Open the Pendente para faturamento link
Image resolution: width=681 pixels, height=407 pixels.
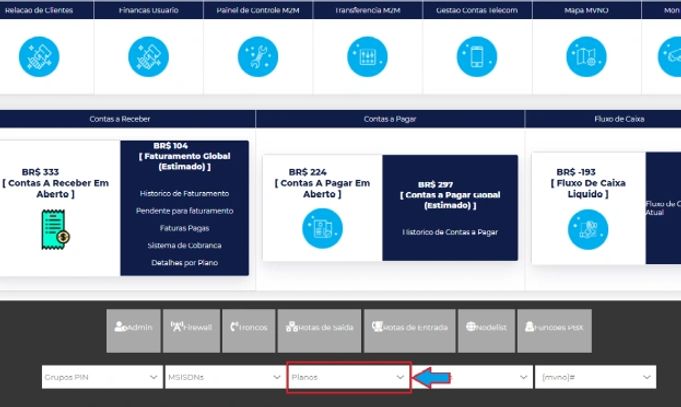(185, 211)
